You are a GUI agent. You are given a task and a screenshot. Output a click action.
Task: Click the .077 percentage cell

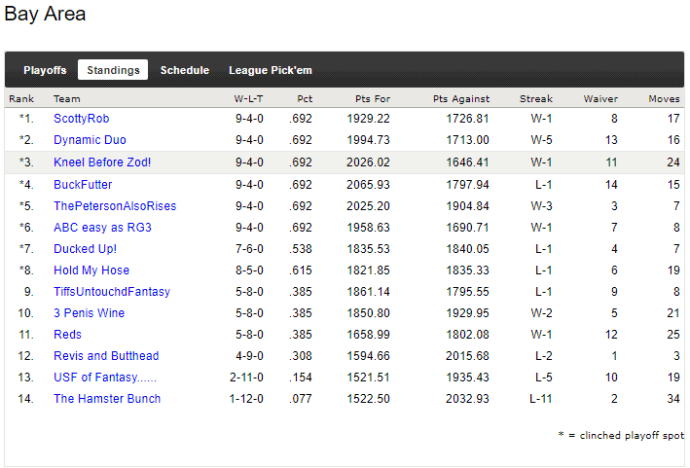(x=301, y=399)
